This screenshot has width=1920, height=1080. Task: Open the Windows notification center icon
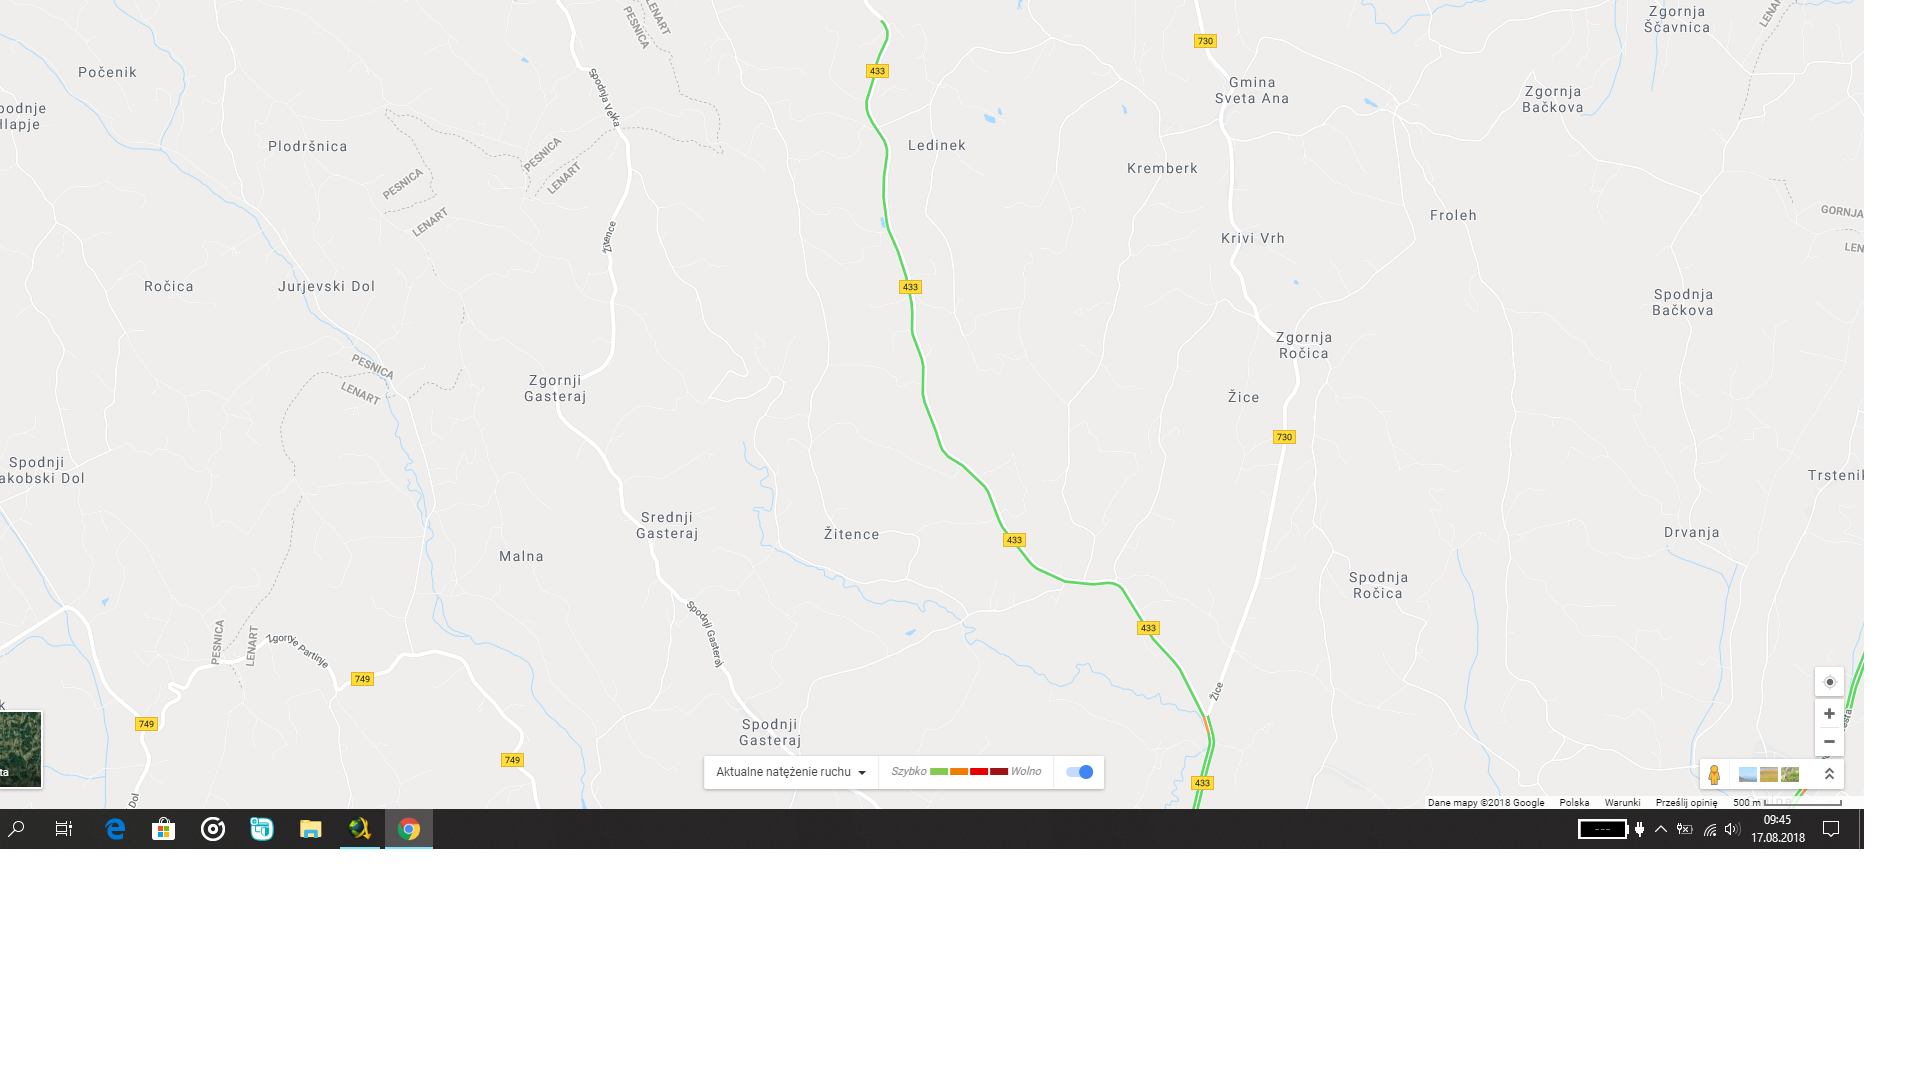point(1831,829)
